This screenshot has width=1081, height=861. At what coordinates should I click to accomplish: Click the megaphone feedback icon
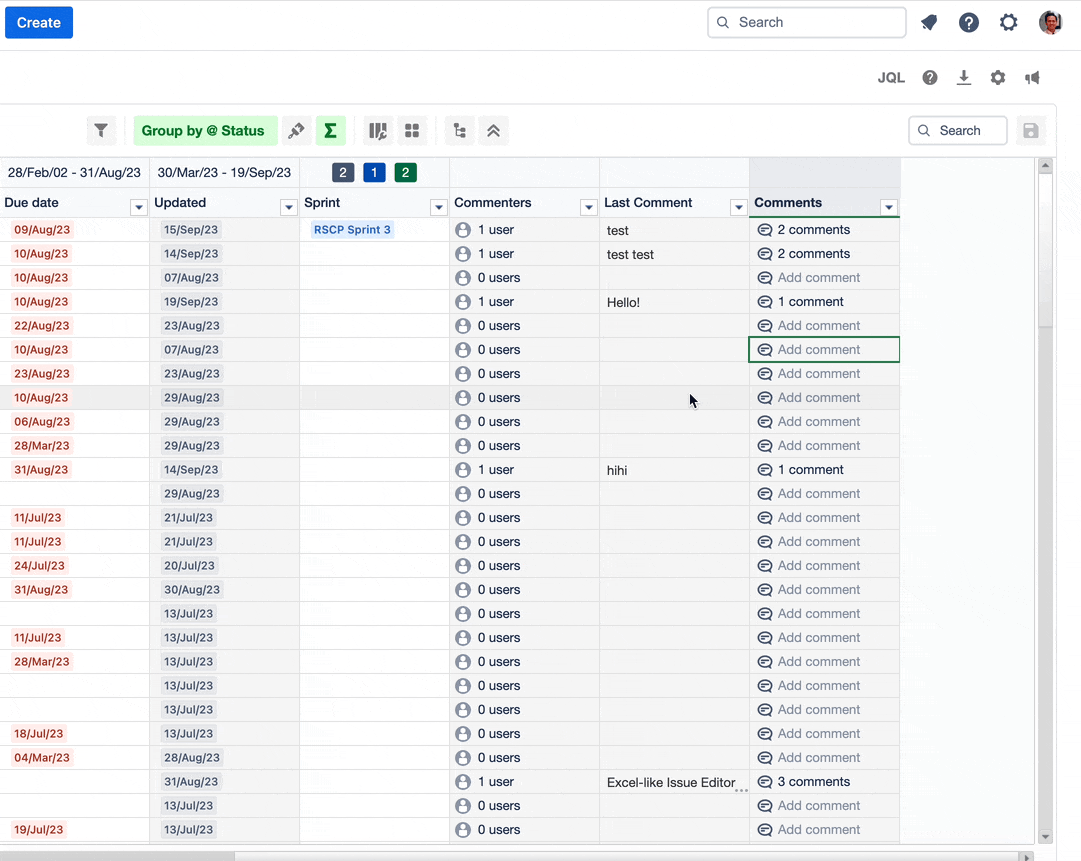click(x=1032, y=78)
